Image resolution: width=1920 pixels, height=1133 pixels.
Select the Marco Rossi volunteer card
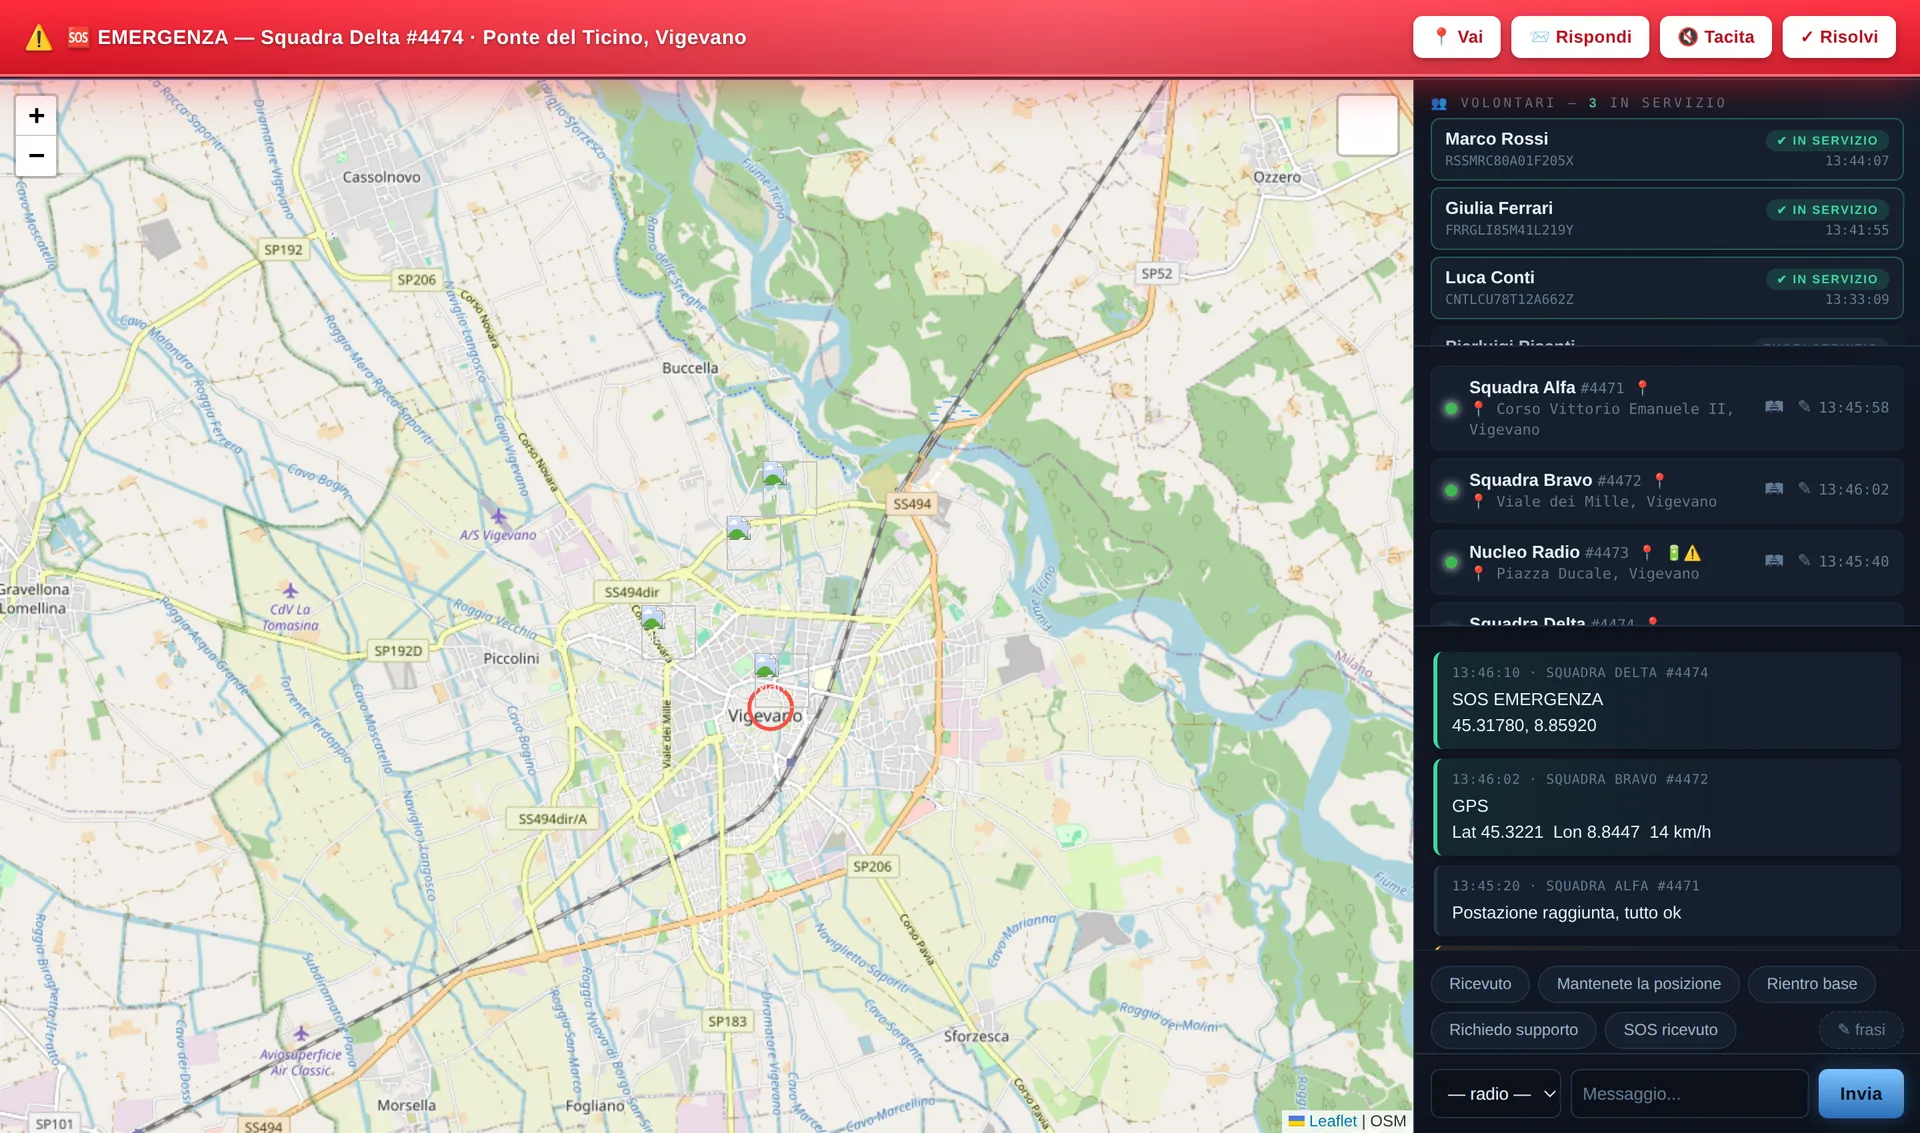coord(1666,149)
